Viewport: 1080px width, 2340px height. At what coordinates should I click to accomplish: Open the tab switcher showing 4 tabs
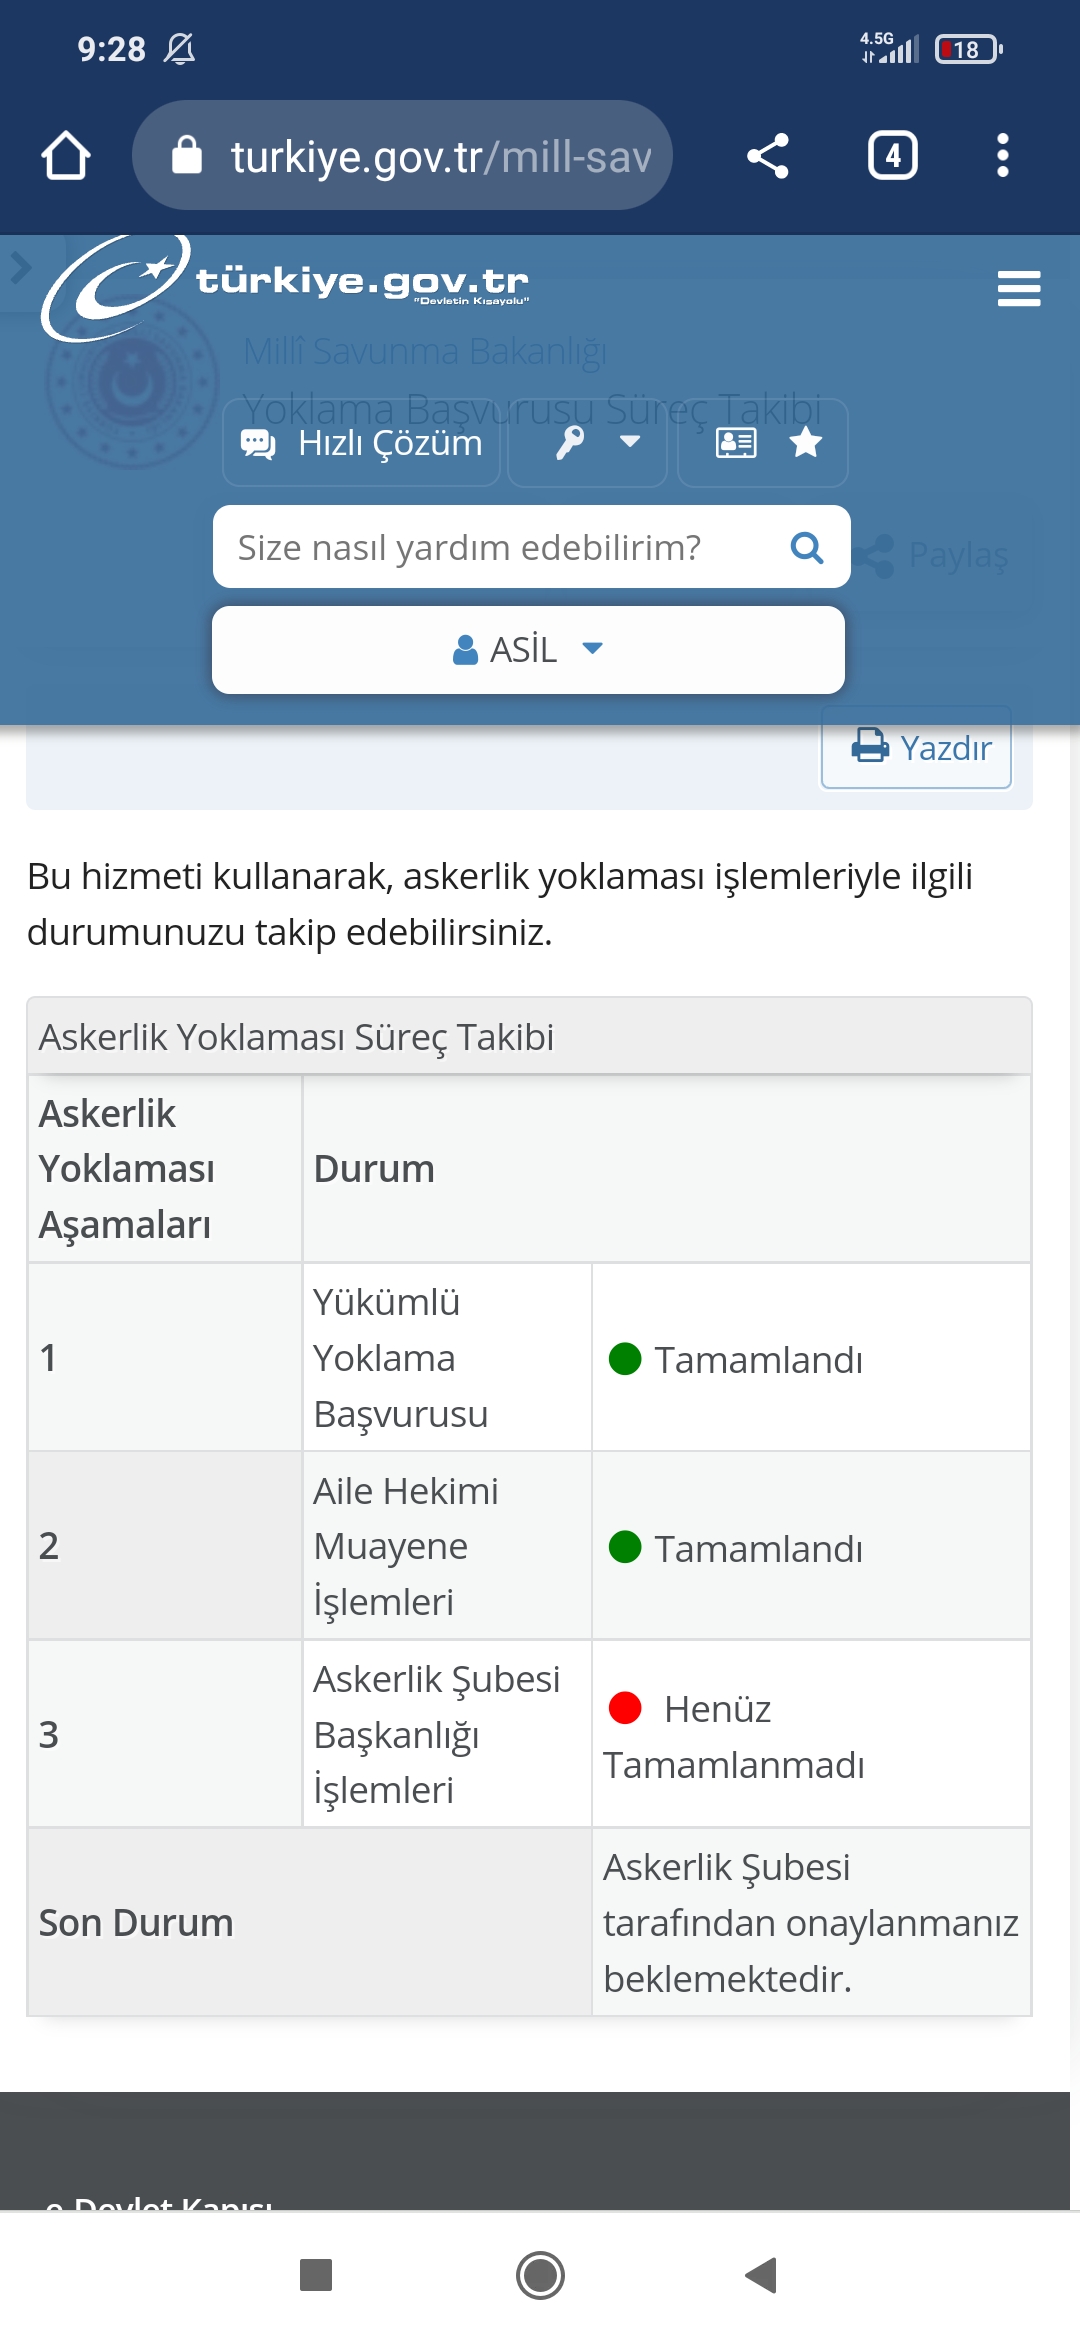893,156
